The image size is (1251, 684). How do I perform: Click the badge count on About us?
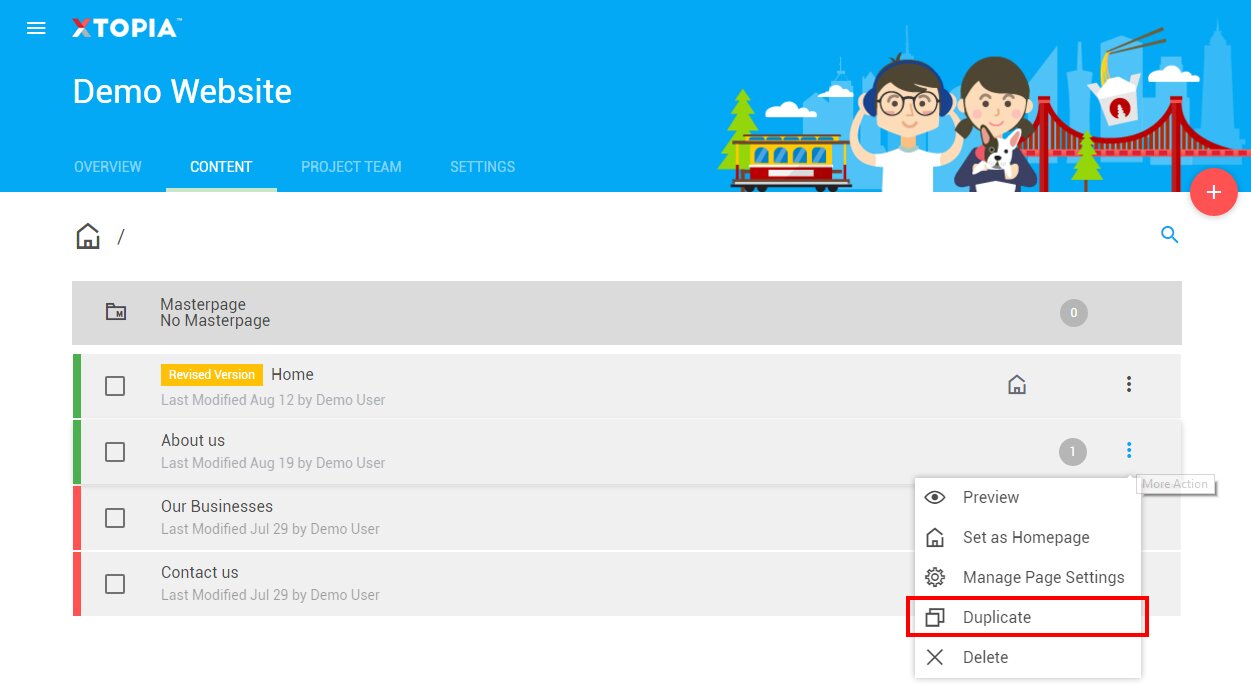click(1072, 452)
